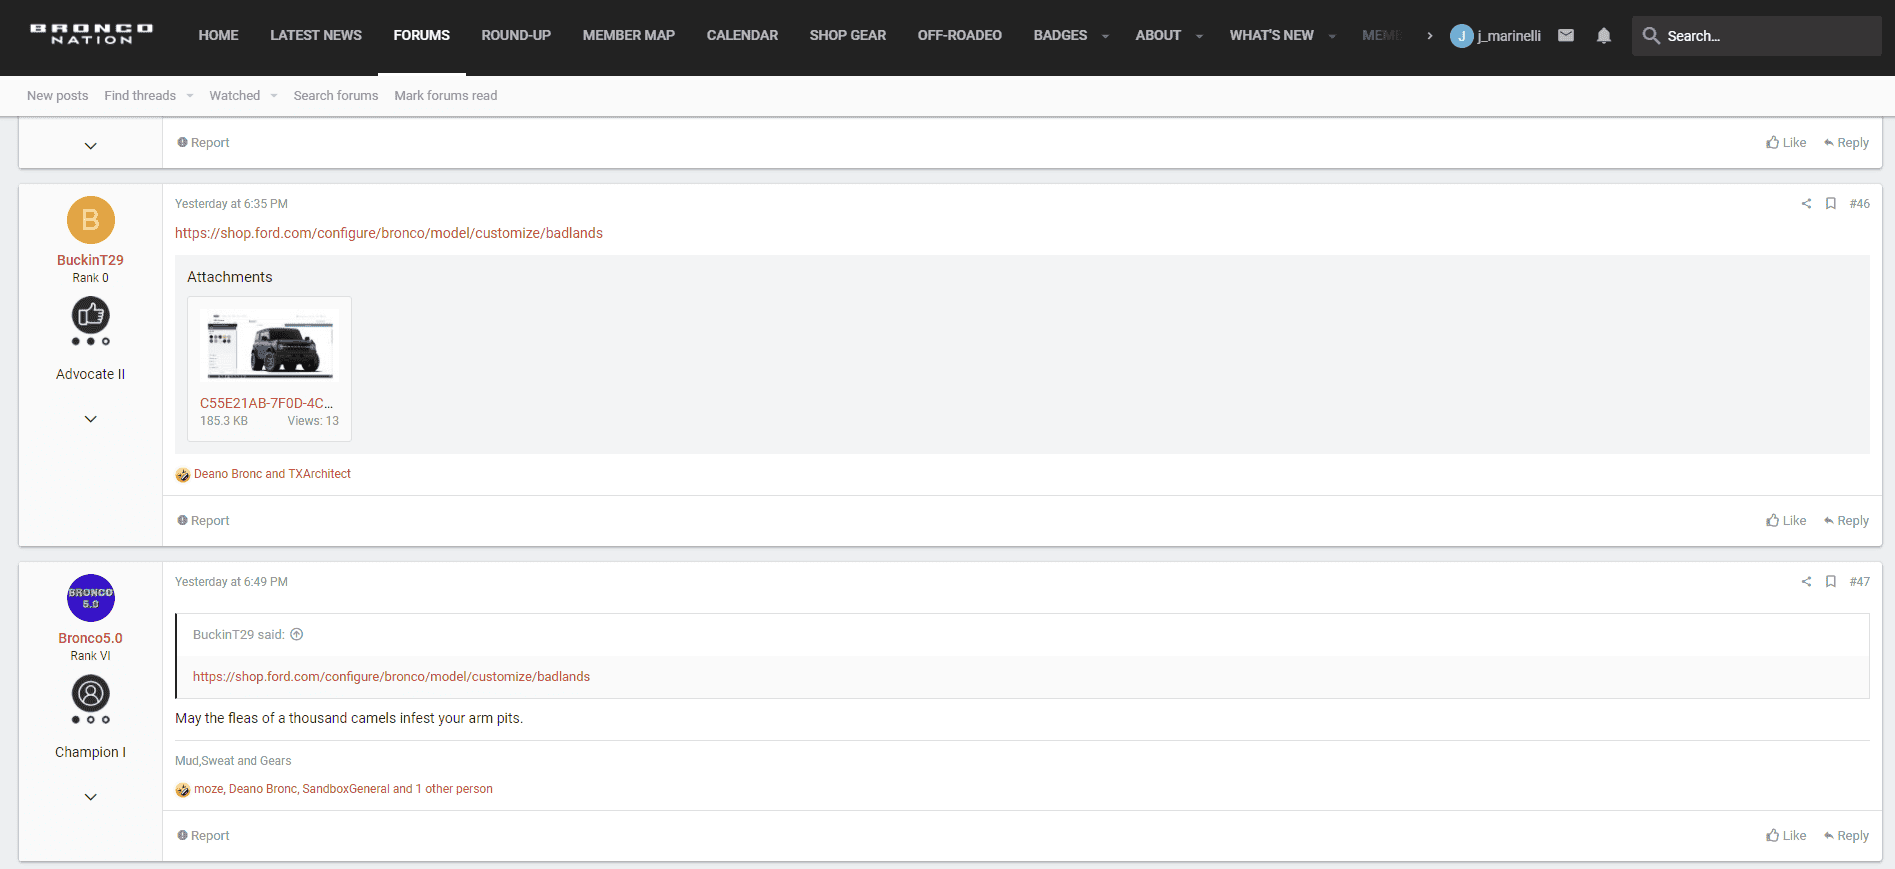Report the top partially visible post
The width and height of the screenshot is (1895, 869).
tap(203, 143)
